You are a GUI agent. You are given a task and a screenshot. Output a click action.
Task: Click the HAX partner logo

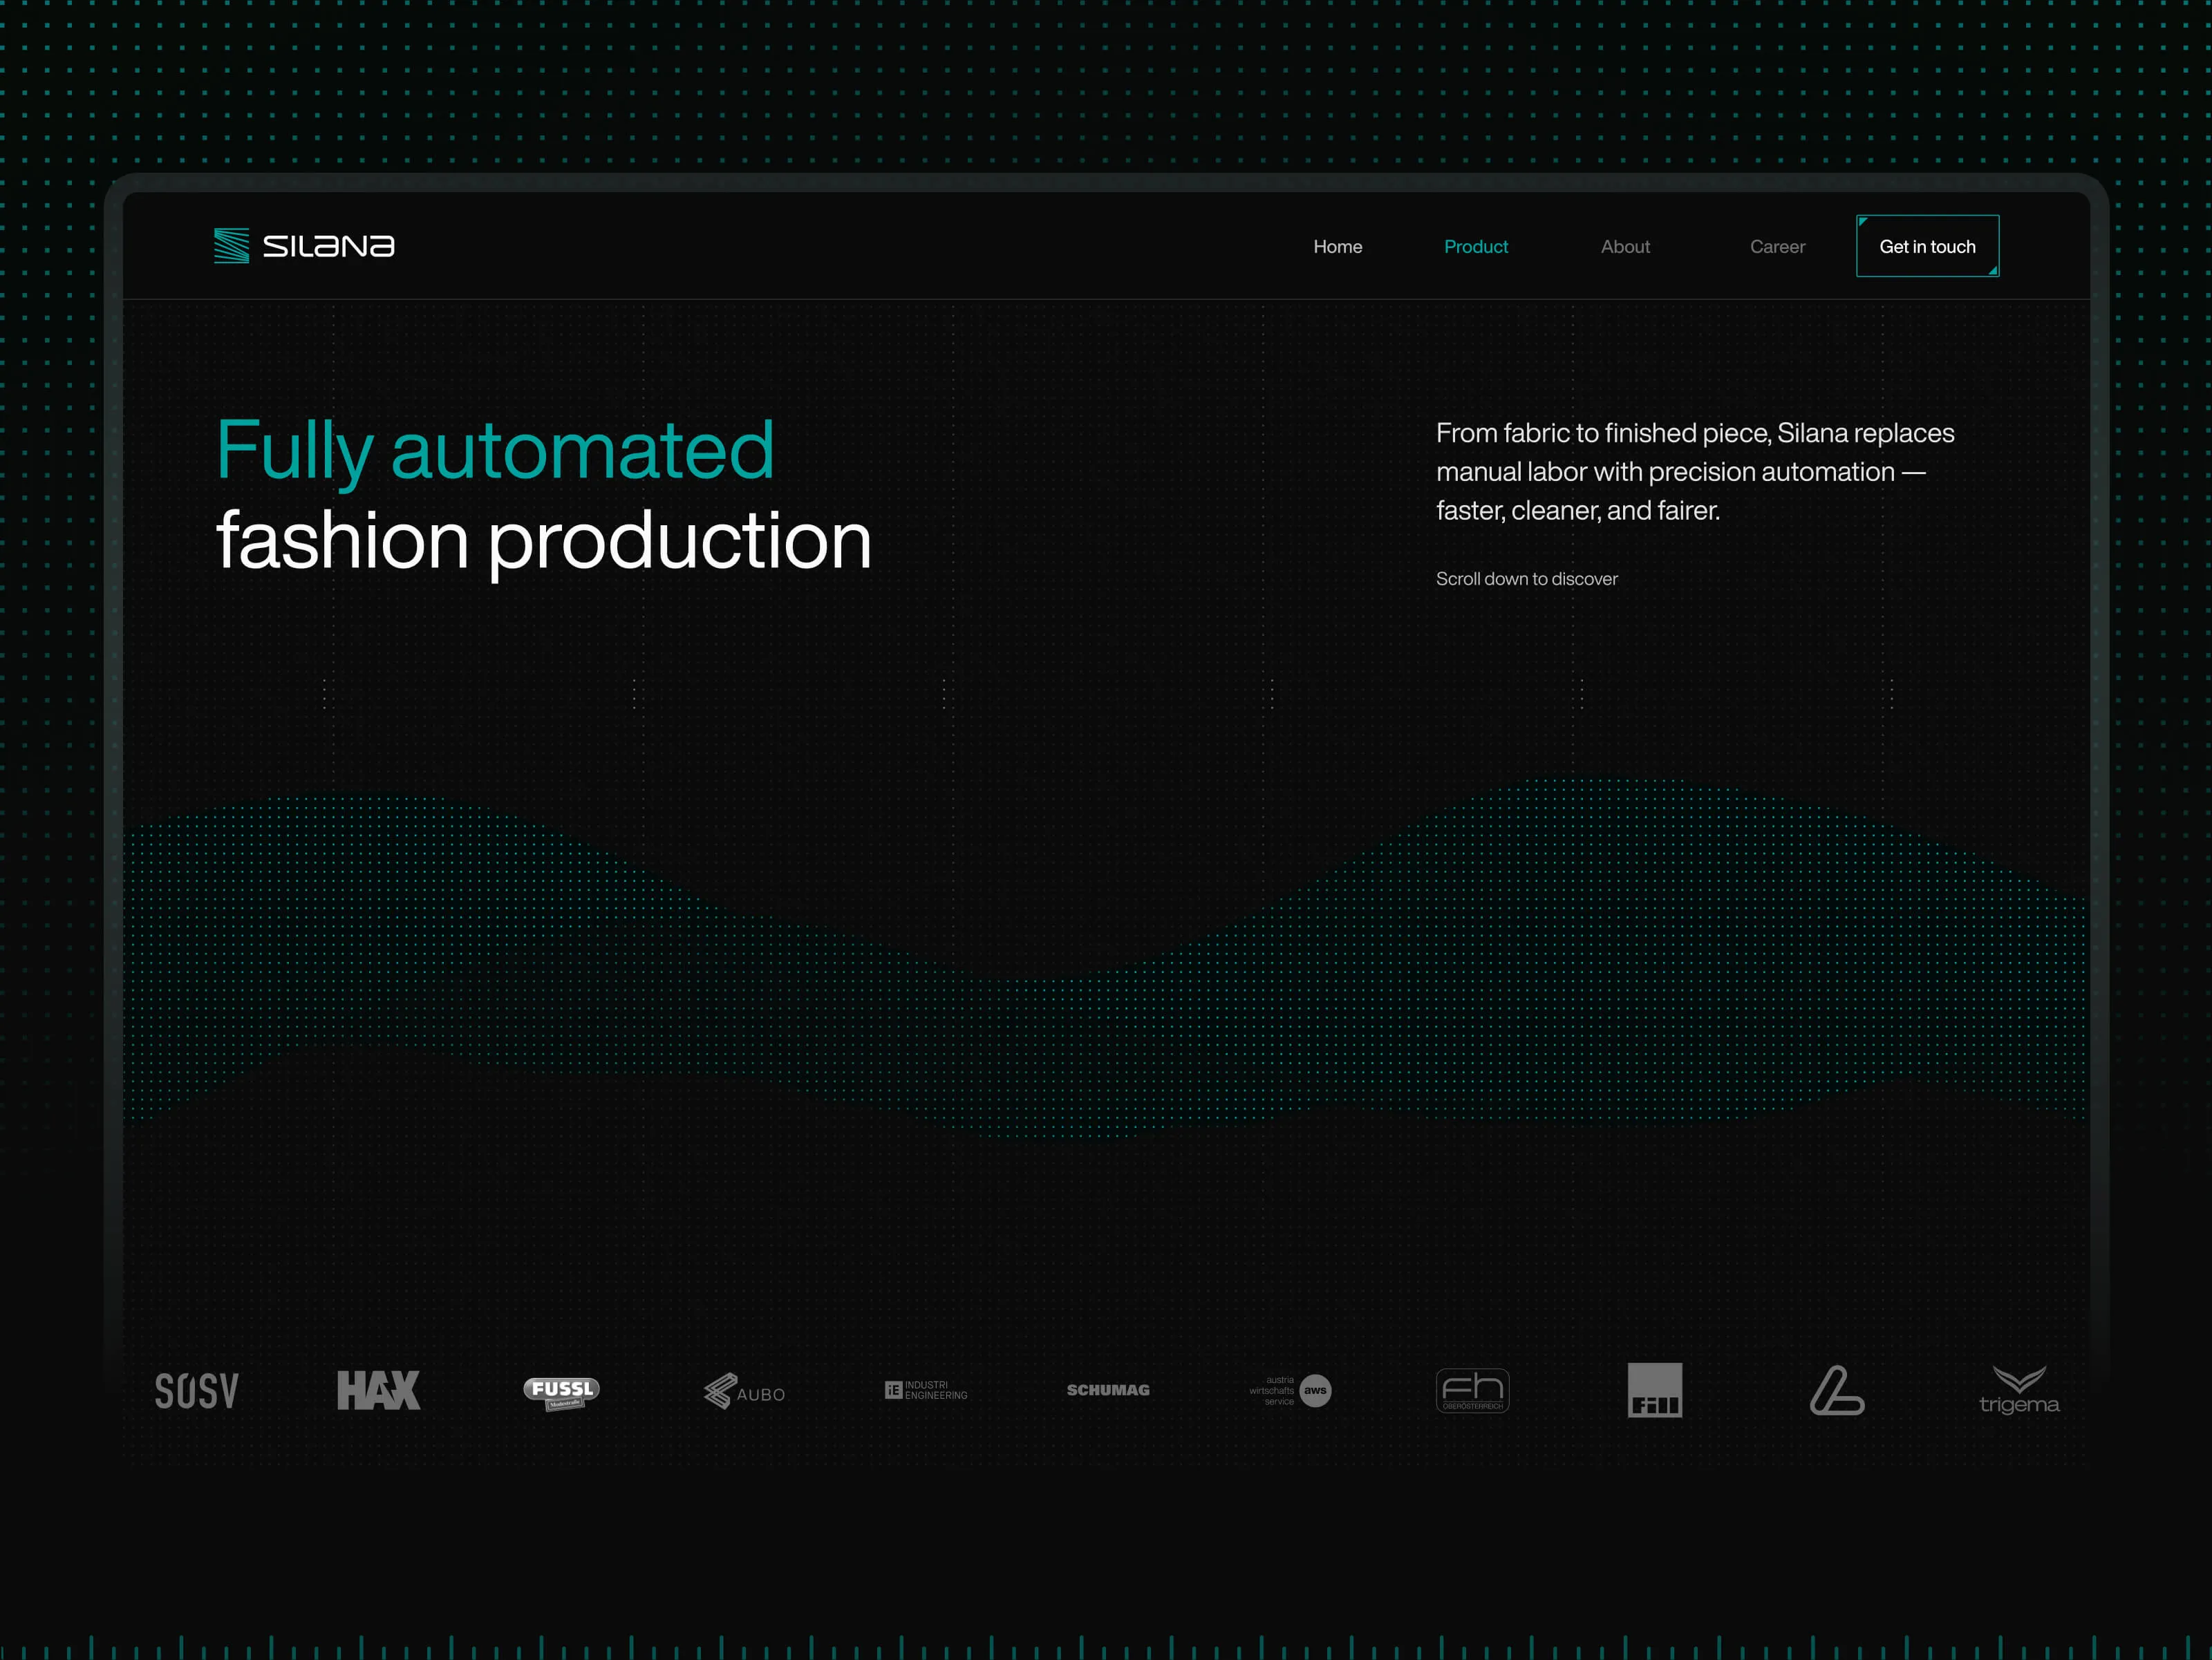click(x=378, y=1390)
